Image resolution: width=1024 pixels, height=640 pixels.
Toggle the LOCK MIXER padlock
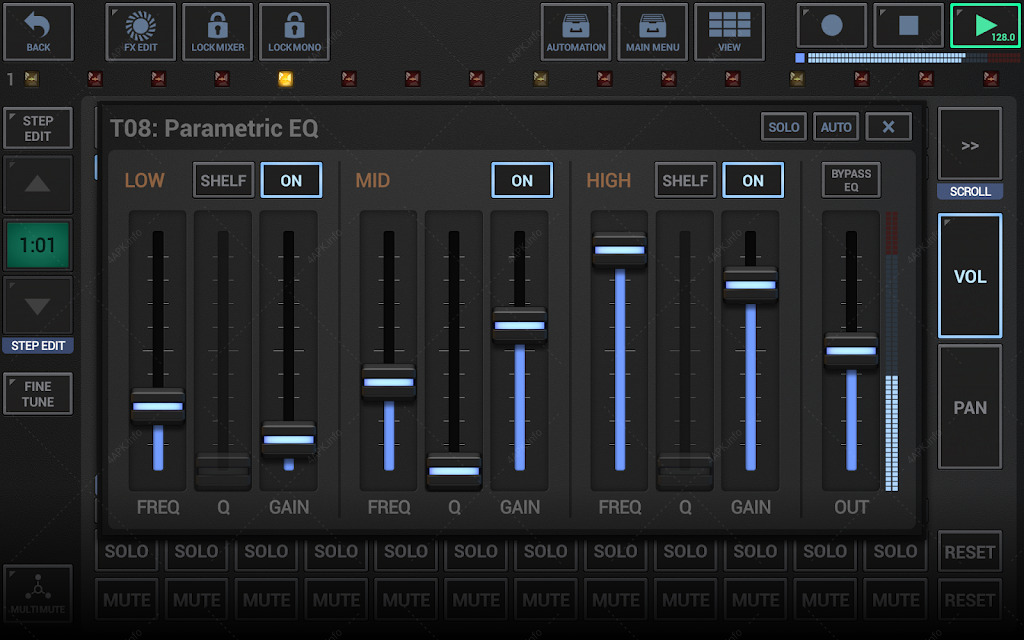click(217, 31)
